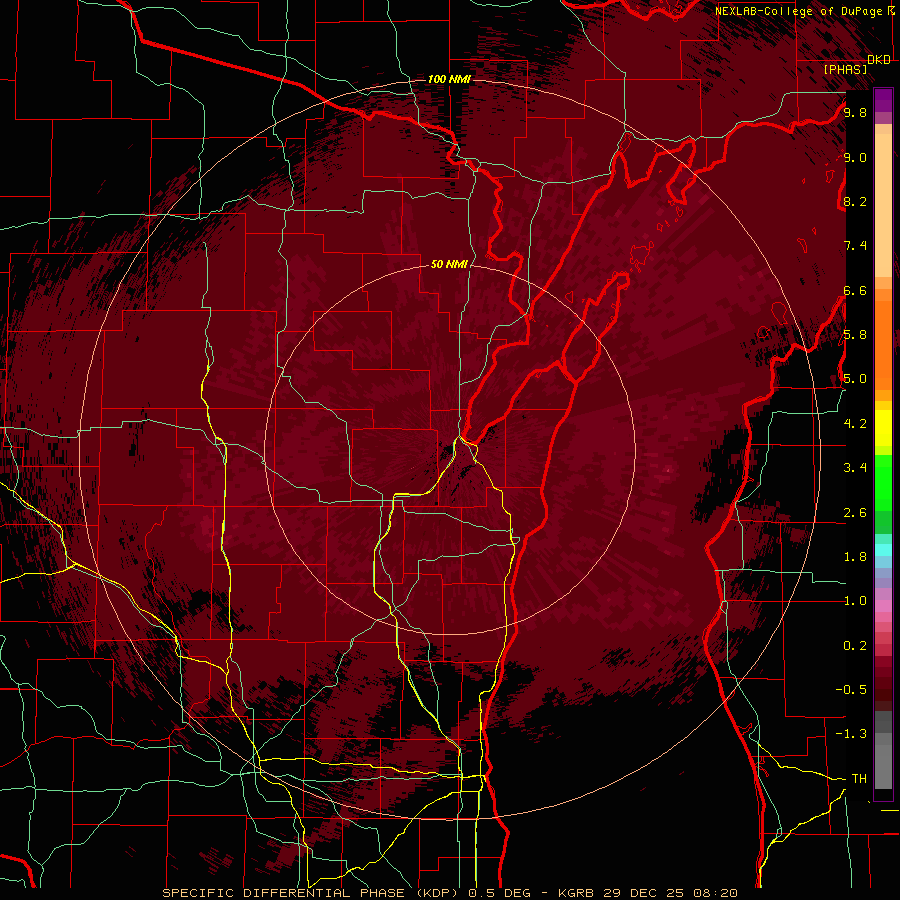Click the 5.8 scale label
900x900 pixels.
coord(855,335)
